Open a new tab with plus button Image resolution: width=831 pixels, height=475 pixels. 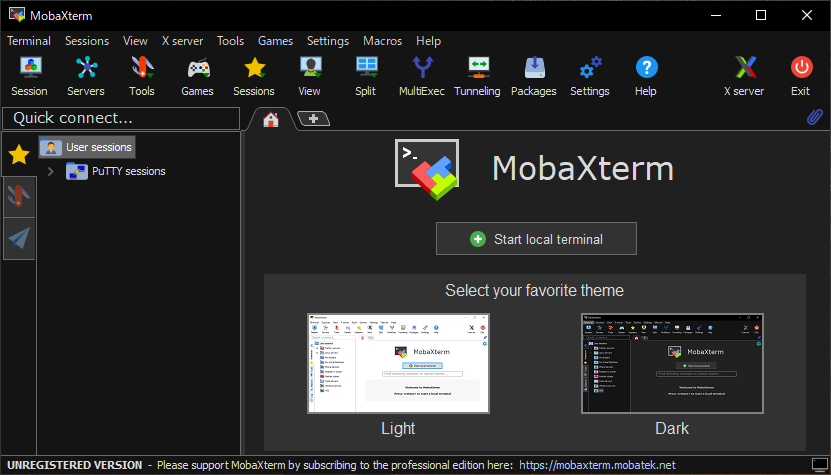(313, 119)
